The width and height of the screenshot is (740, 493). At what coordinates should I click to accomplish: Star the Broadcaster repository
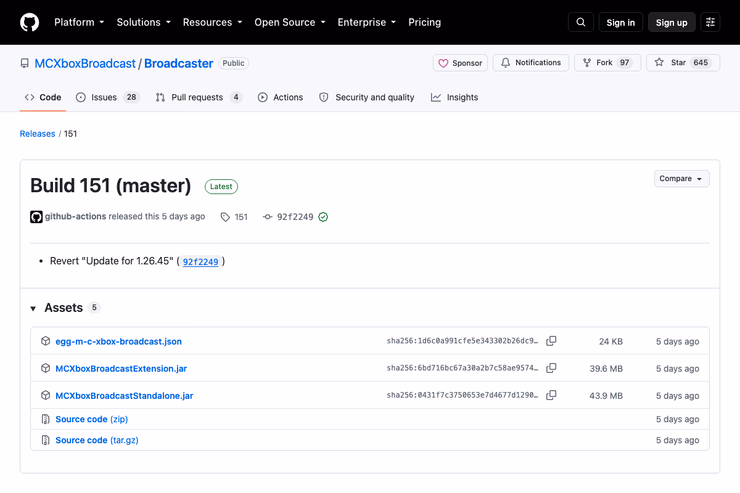(x=683, y=63)
